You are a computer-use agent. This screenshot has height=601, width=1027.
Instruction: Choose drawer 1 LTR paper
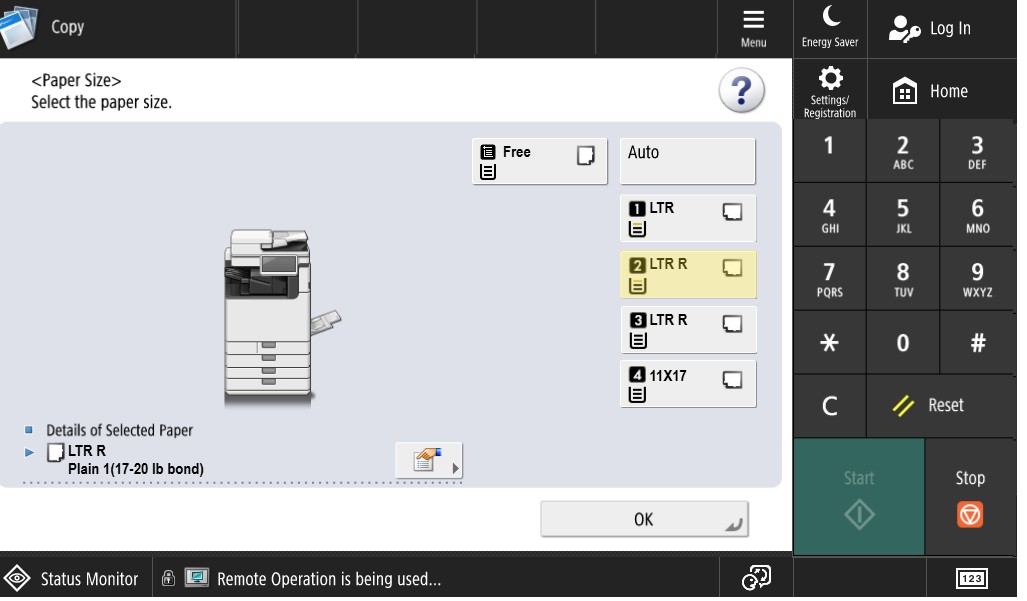click(x=688, y=218)
